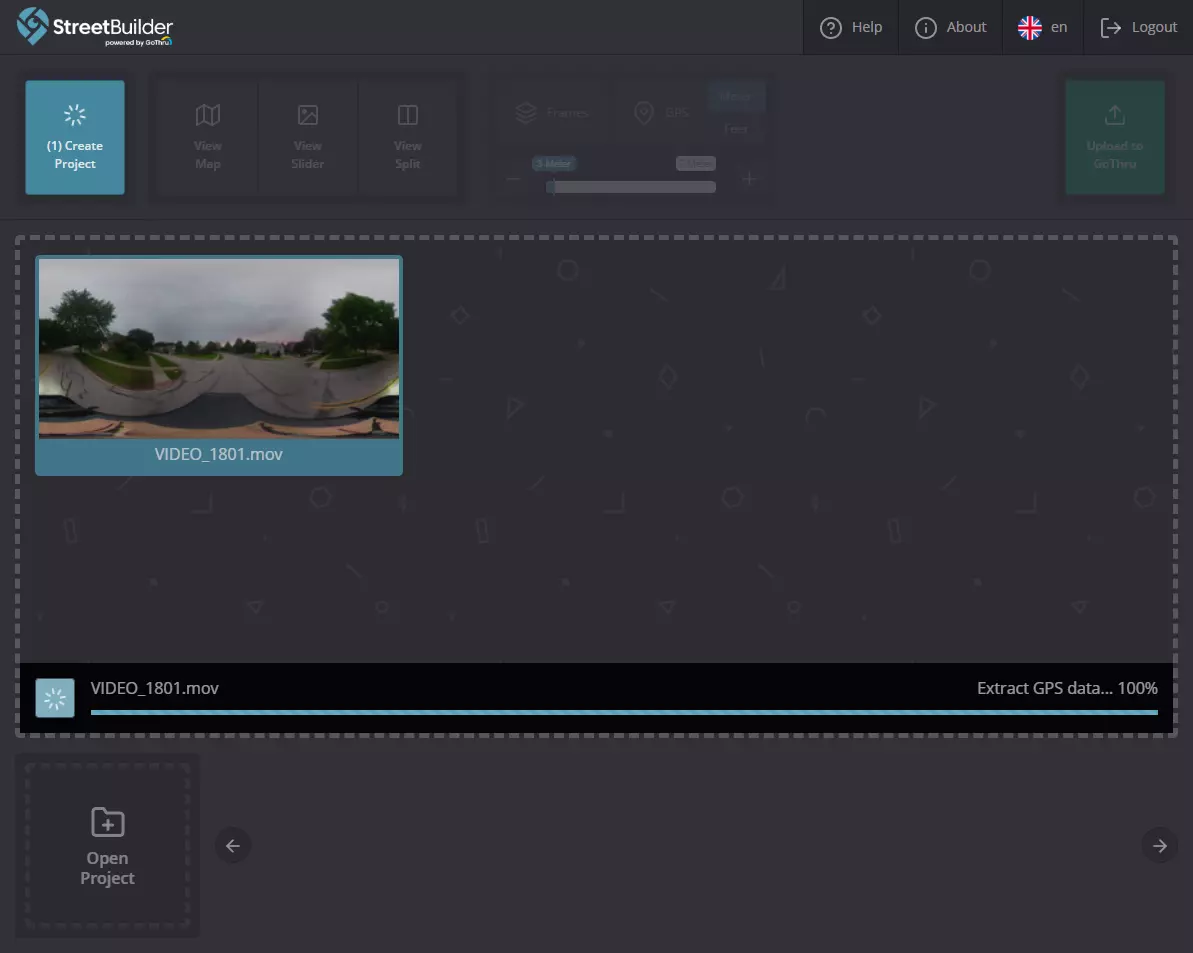Screen dimensions: 1193x953
Task: Decrease frame interval with the minus icon
Action: pos(513,179)
